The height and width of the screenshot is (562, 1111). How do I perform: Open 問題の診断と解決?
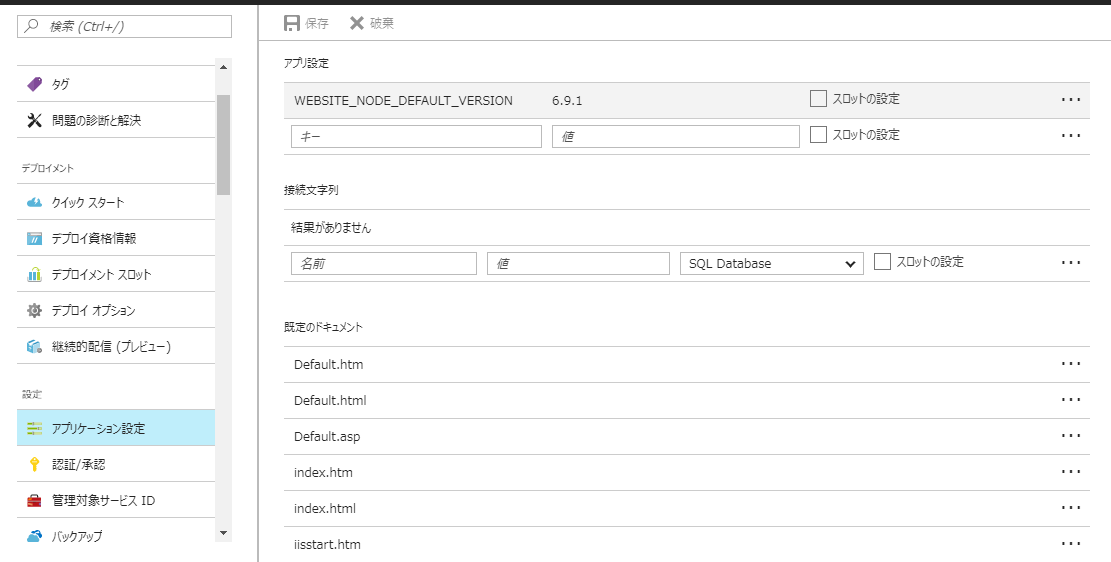[116, 120]
